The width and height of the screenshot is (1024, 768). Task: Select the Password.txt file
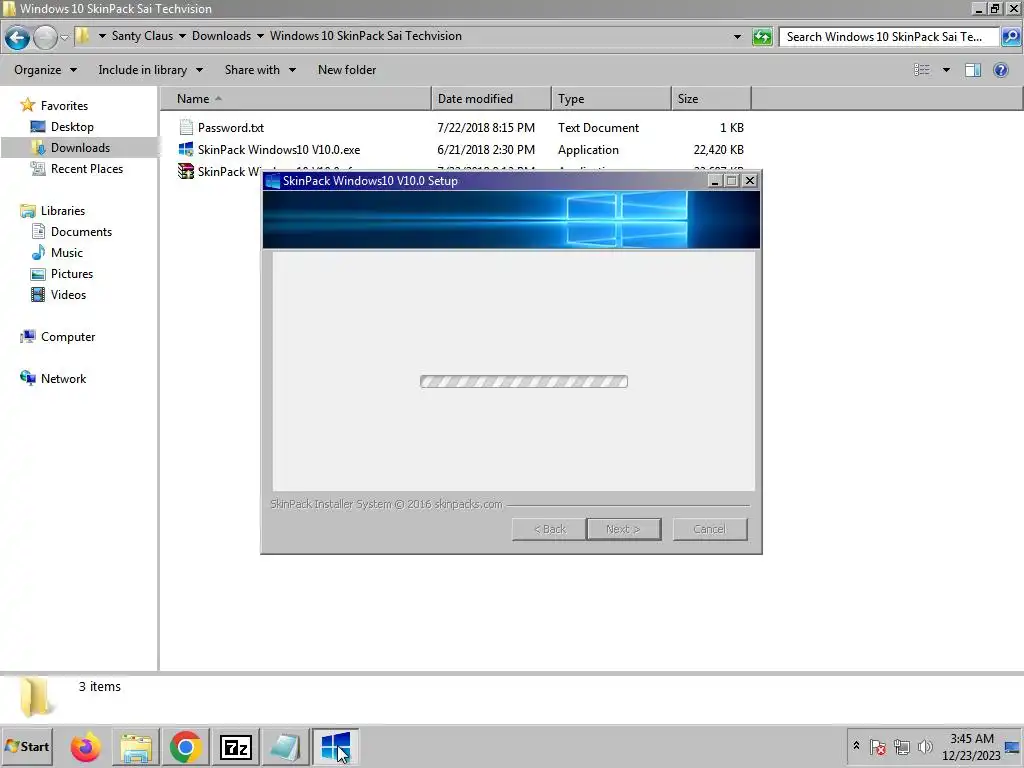[231, 128]
